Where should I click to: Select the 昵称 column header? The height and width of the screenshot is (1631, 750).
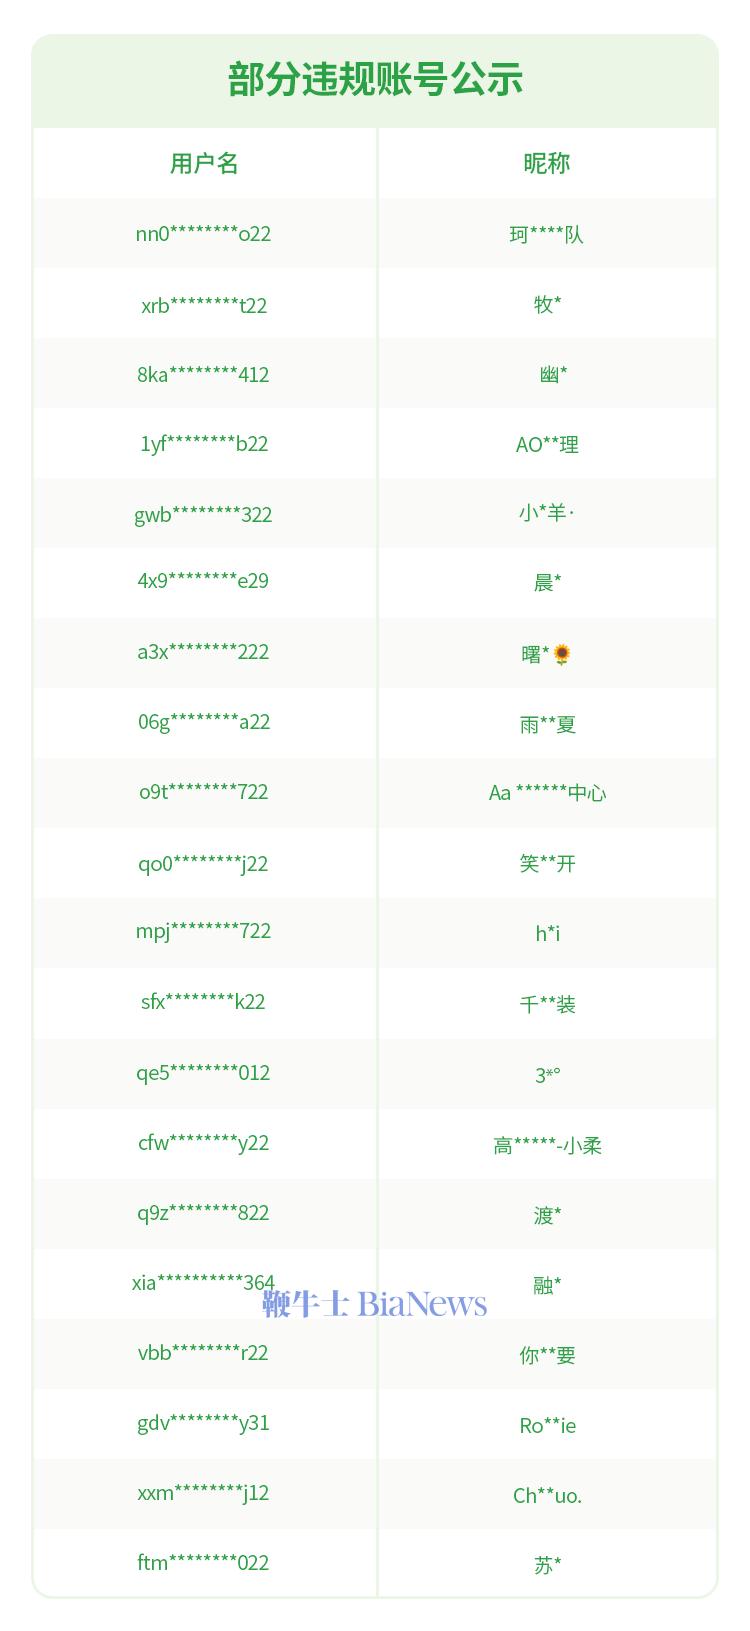547,163
